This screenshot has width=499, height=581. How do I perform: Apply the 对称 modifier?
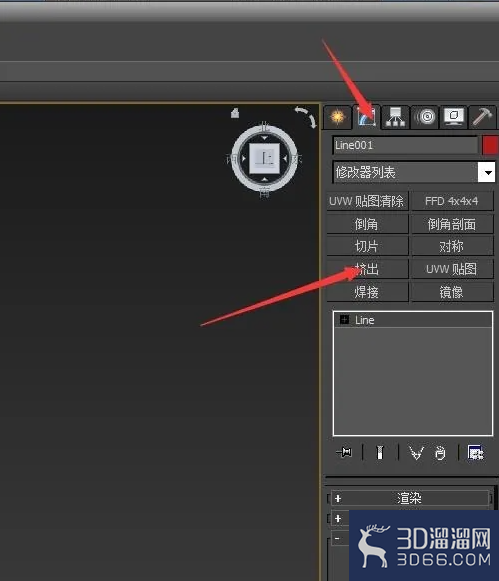pos(452,246)
